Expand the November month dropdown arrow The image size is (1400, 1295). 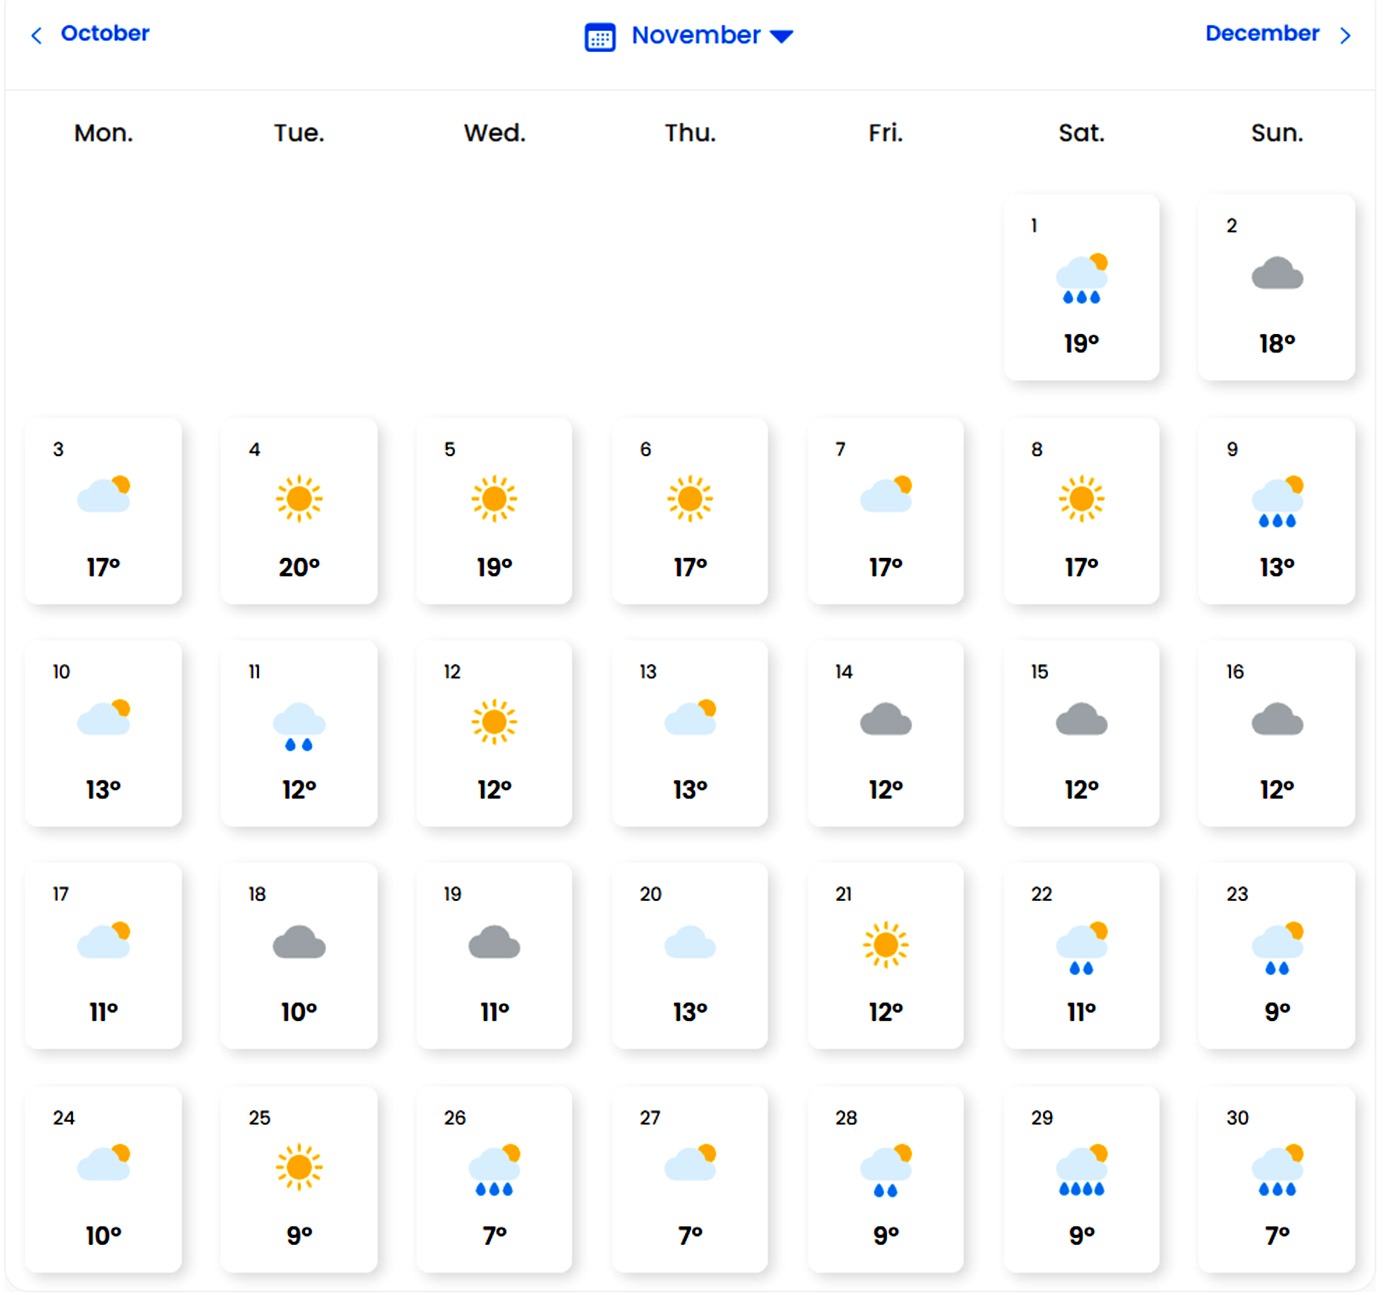click(782, 37)
